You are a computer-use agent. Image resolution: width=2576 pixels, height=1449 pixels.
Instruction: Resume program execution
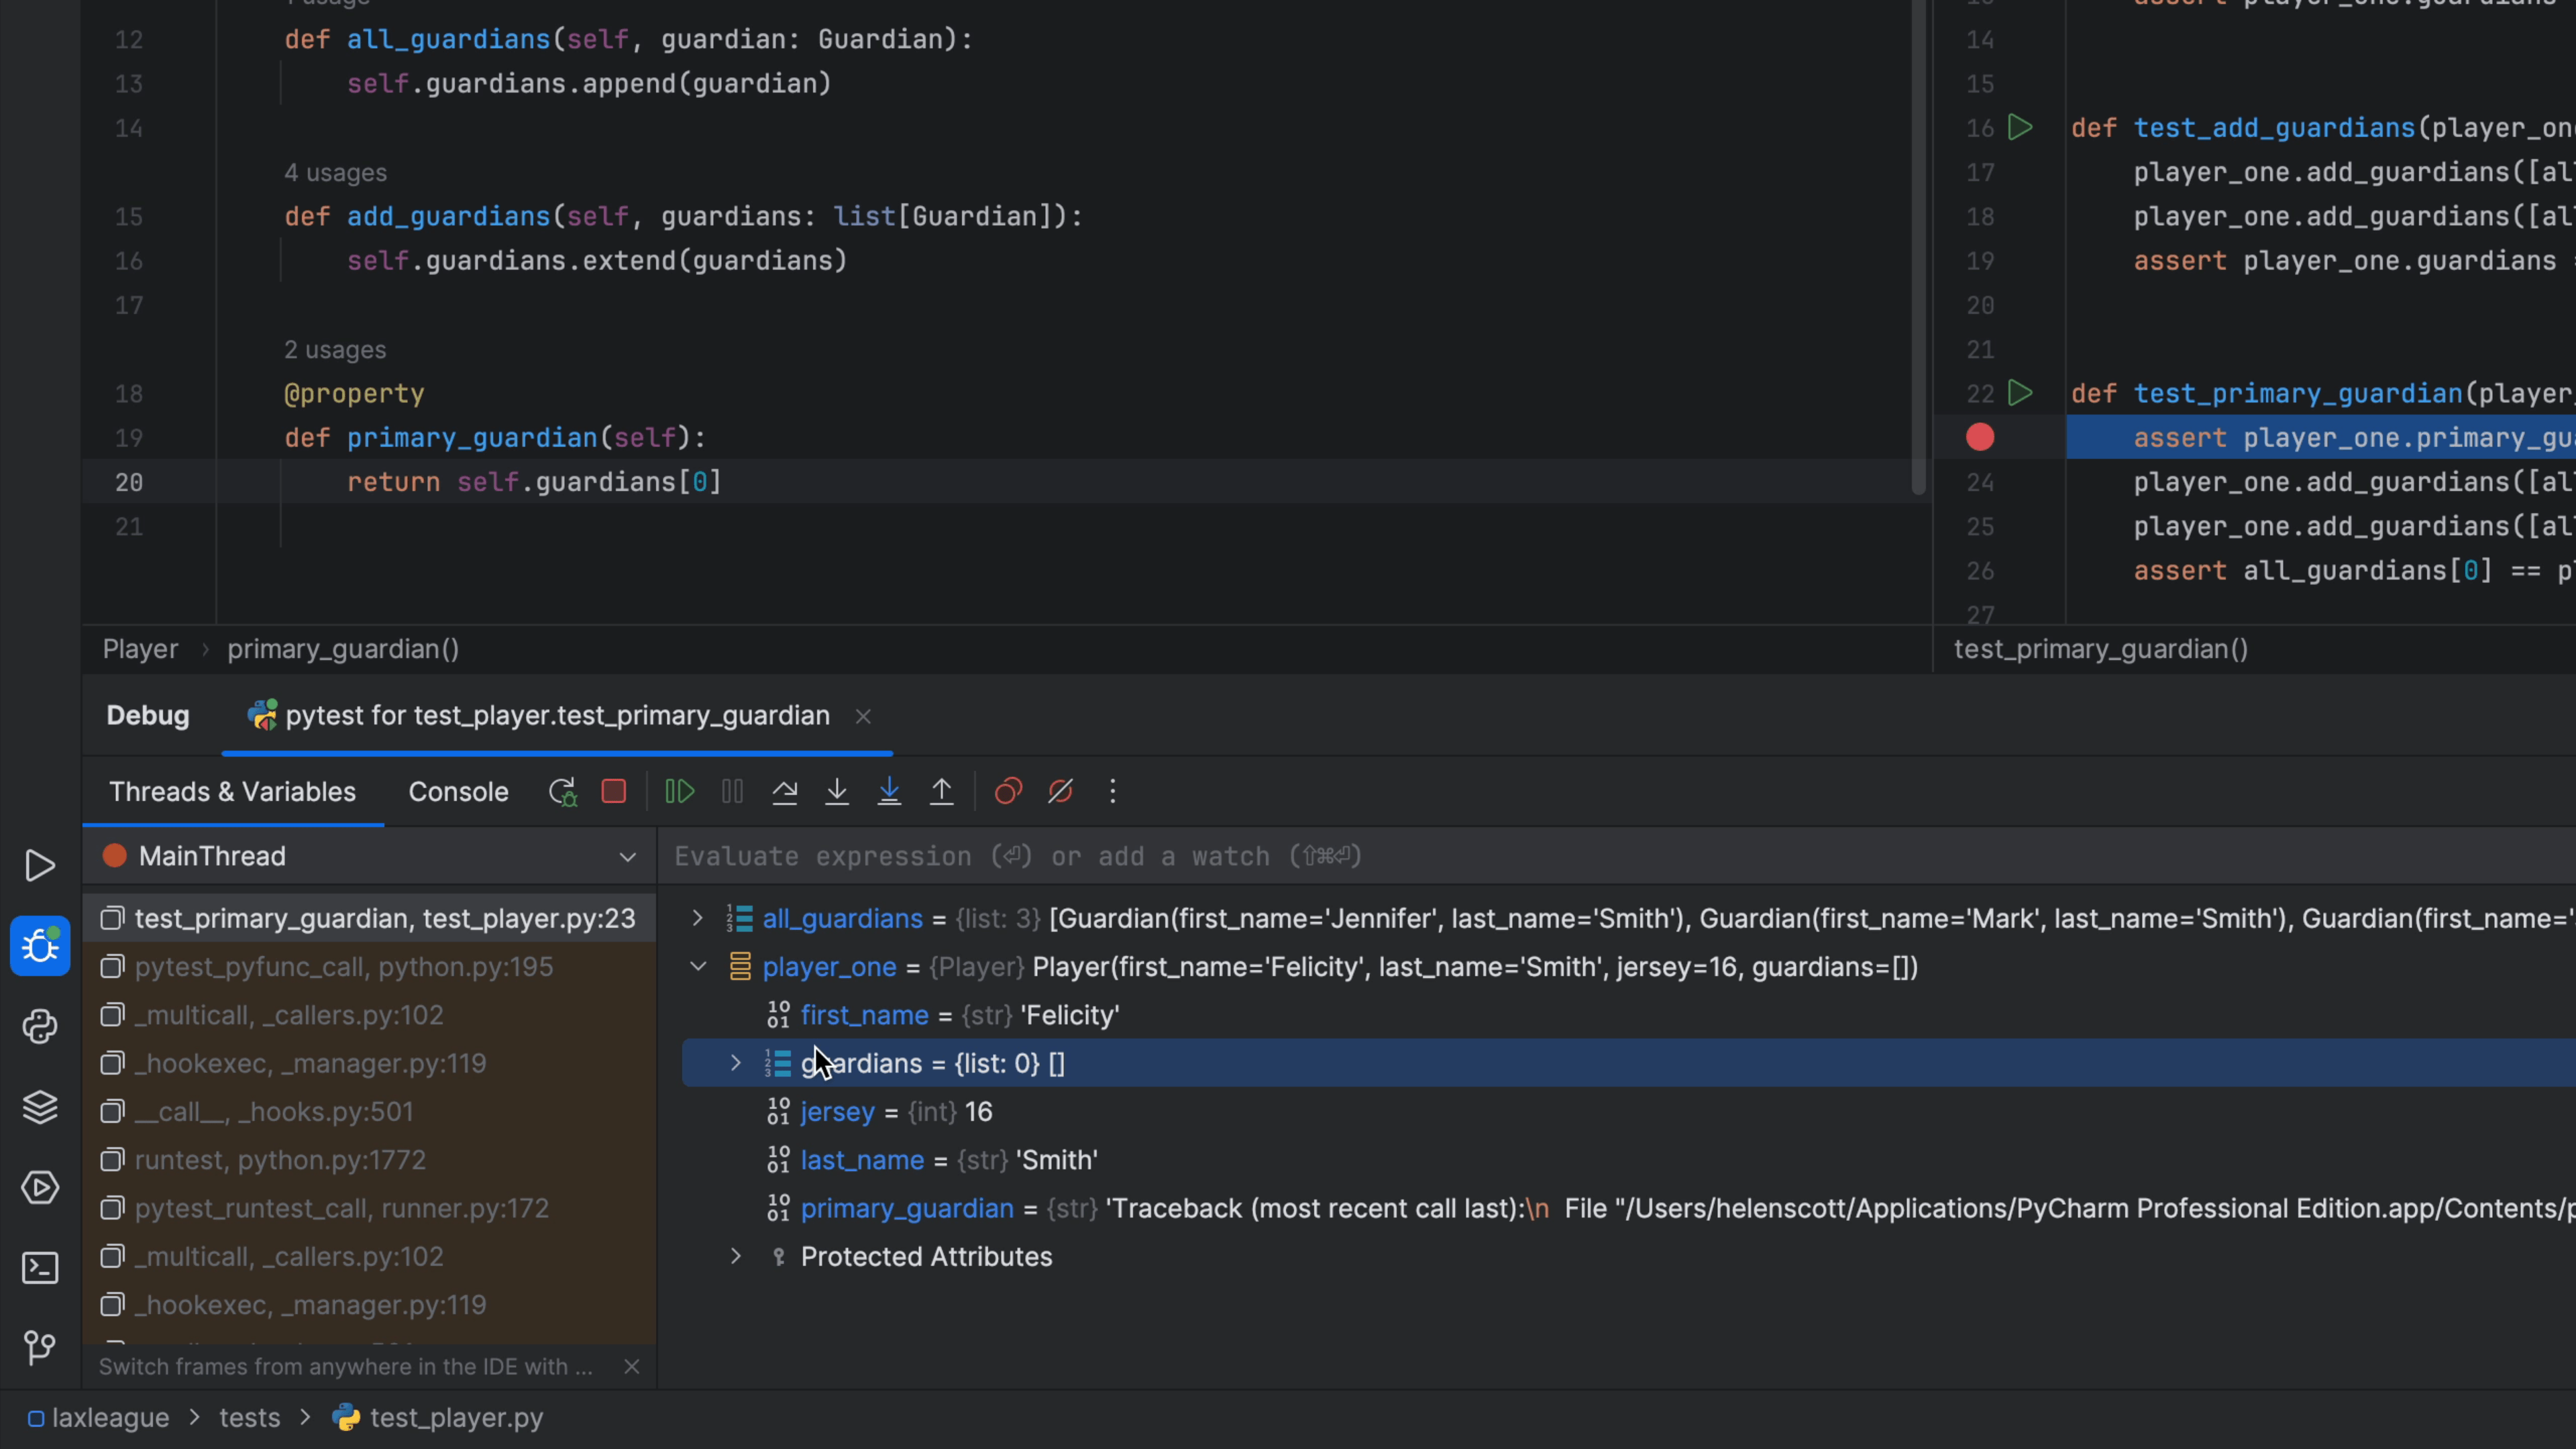(679, 792)
